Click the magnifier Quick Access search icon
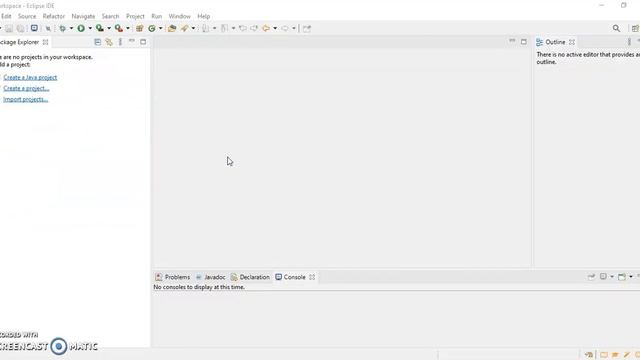Image resolution: width=640 pixels, height=360 pixels. tap(616, 28)
